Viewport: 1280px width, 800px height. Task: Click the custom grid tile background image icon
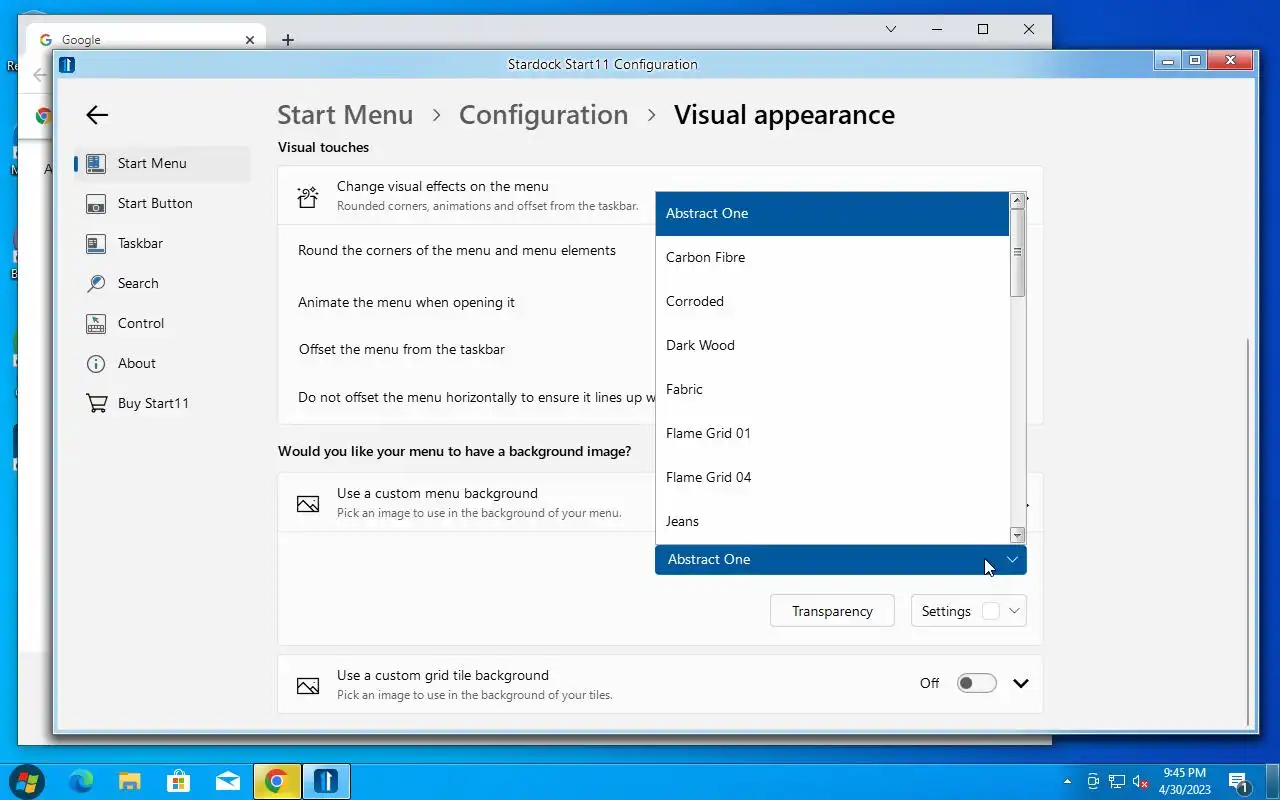[x=308, y=686]
